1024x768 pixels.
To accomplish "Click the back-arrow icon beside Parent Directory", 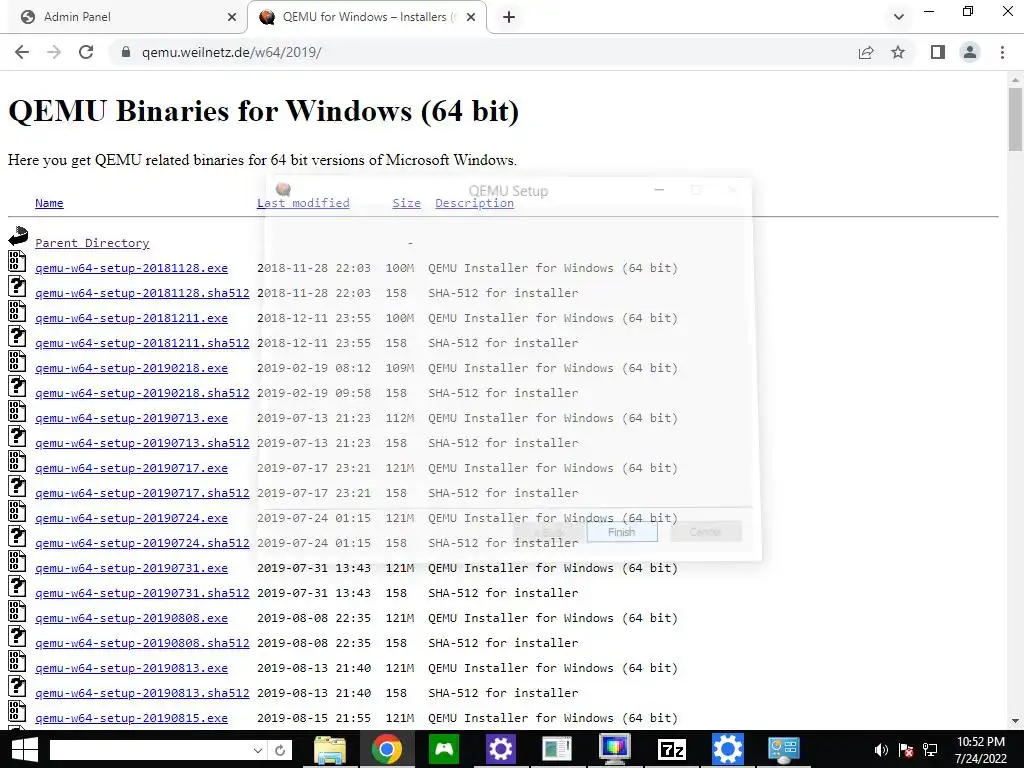I will point(18,236).
